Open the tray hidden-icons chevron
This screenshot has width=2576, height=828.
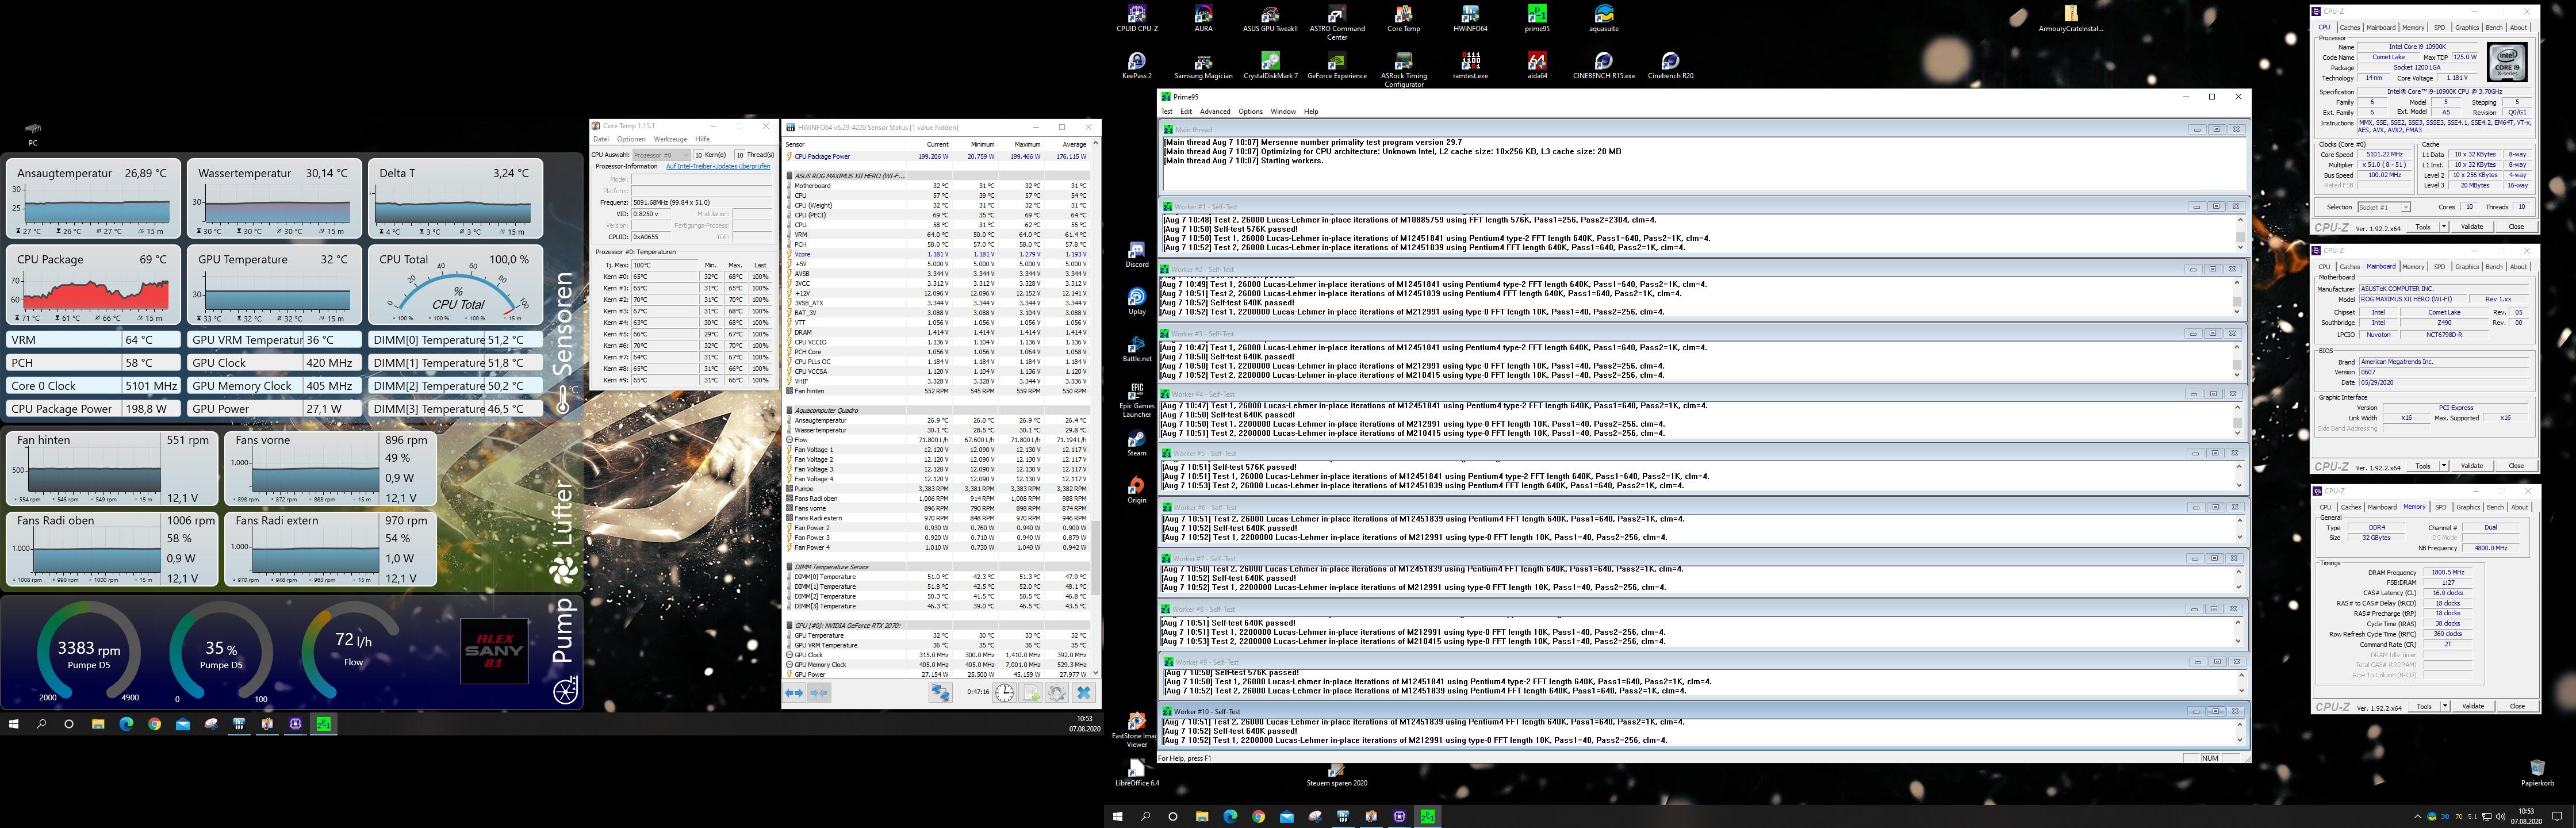[x=2417, y=816]
